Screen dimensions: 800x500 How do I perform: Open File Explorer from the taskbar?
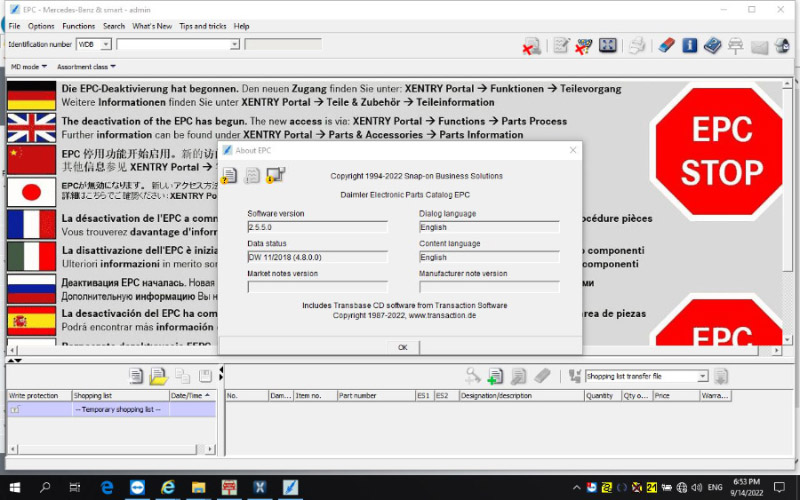[x=198, y=488]
